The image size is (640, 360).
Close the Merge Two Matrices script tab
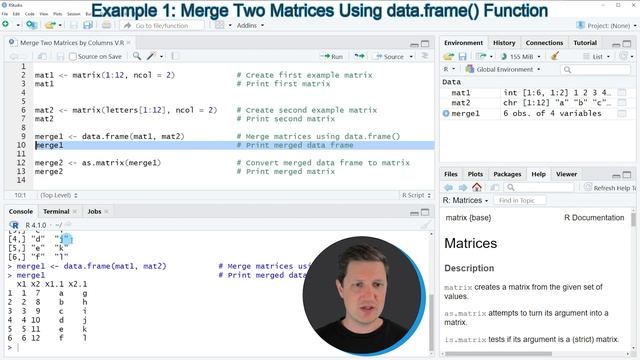pyautogui.click(x=129, y=42)
